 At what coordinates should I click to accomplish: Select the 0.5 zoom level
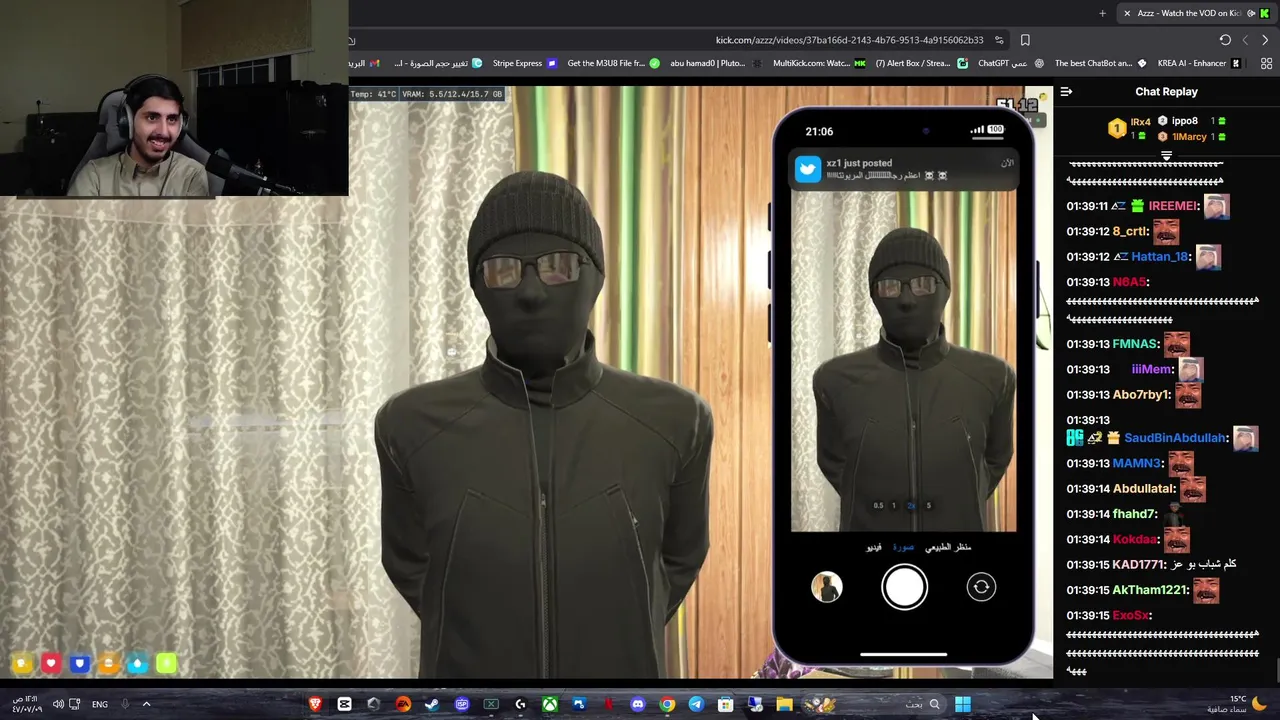coord(878,506)
